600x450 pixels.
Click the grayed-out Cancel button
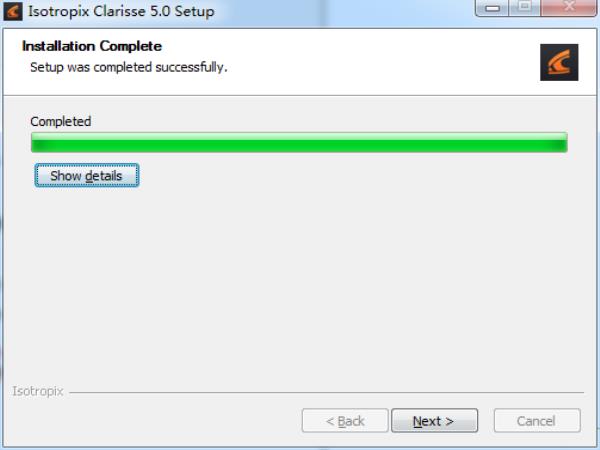click(x=537, y=421)
